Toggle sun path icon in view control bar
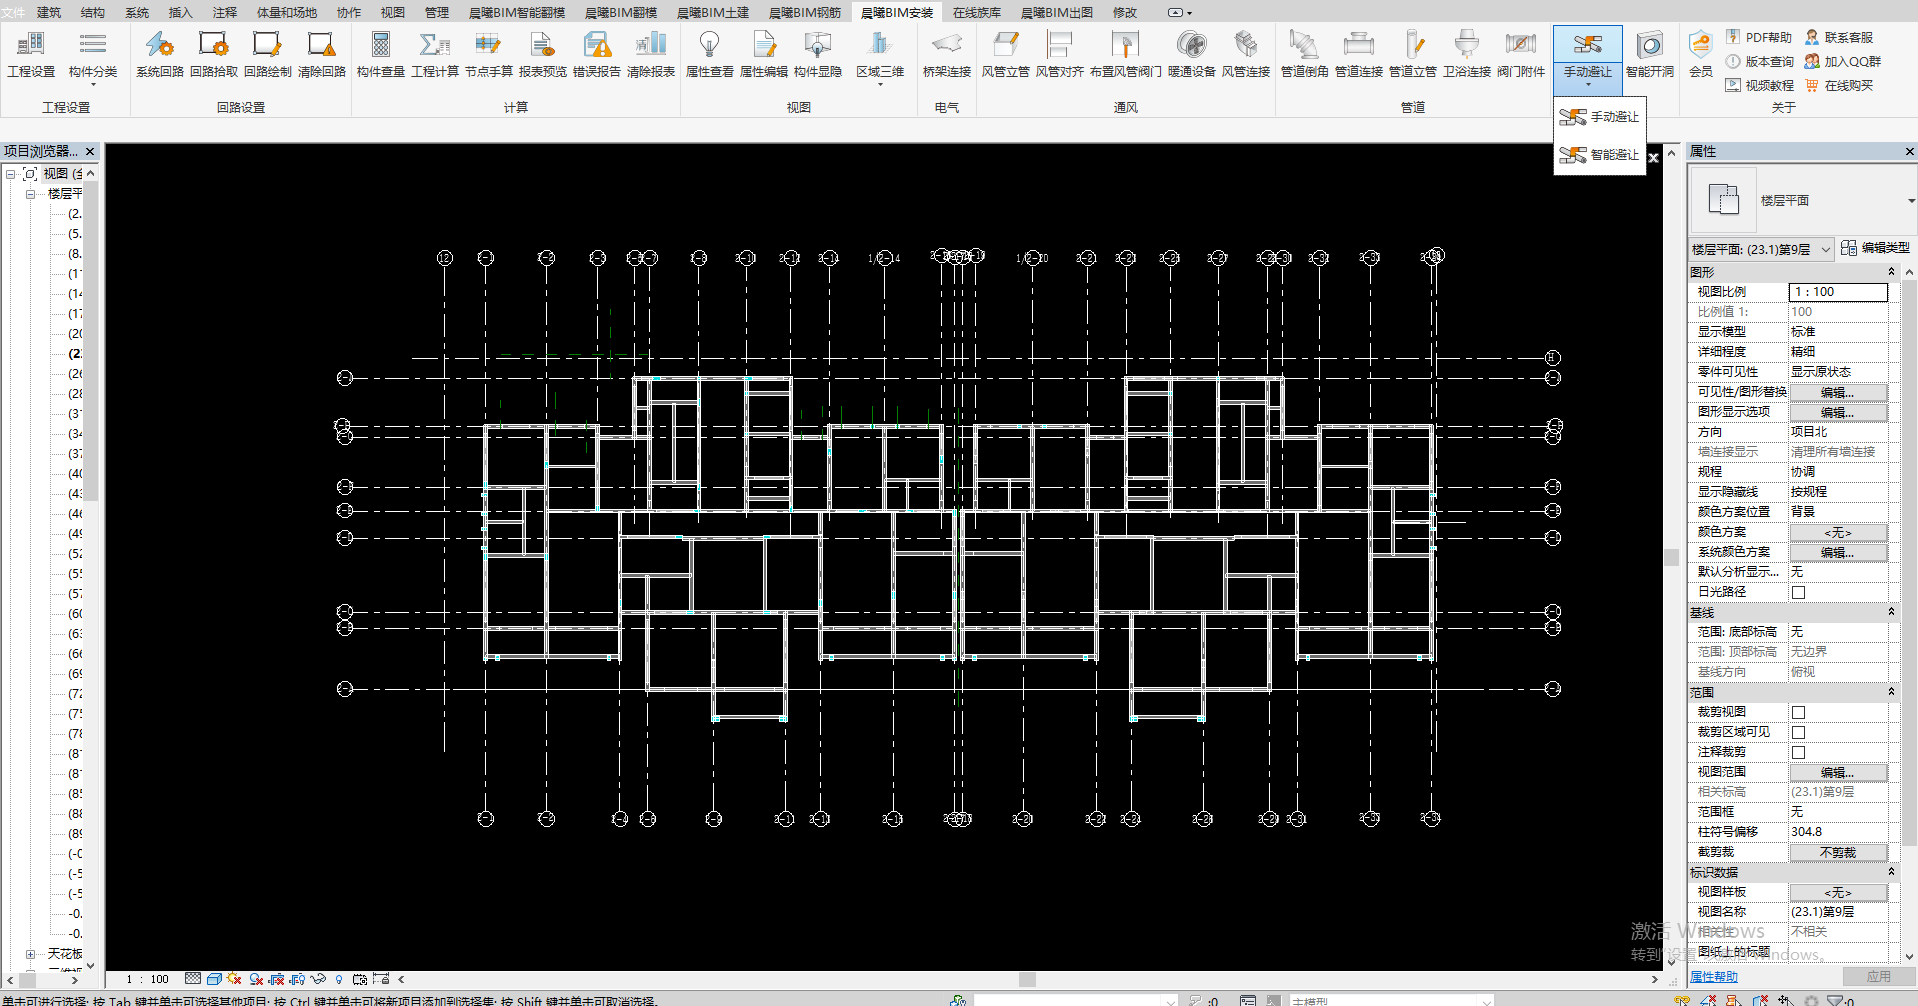 [235, 979]
